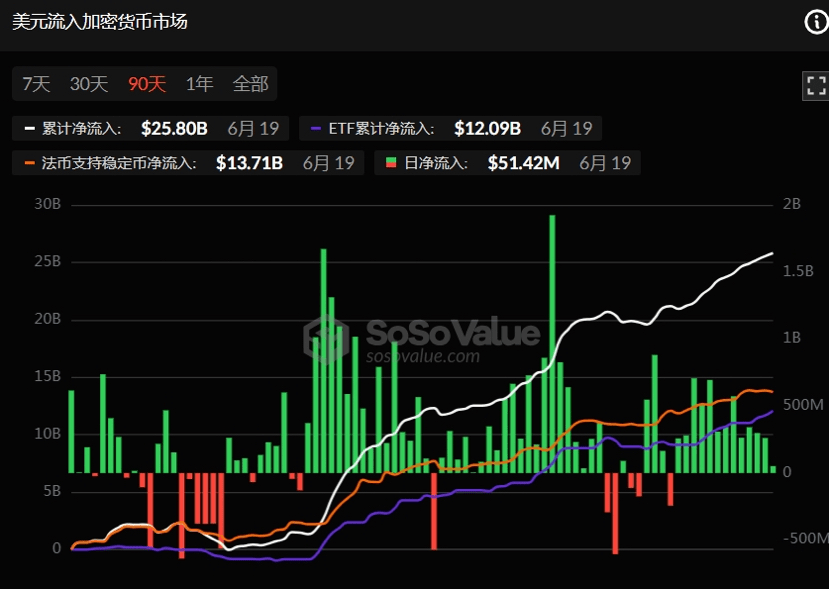Select the 全部 time range tab
The image size is (829, 589).
251,84
